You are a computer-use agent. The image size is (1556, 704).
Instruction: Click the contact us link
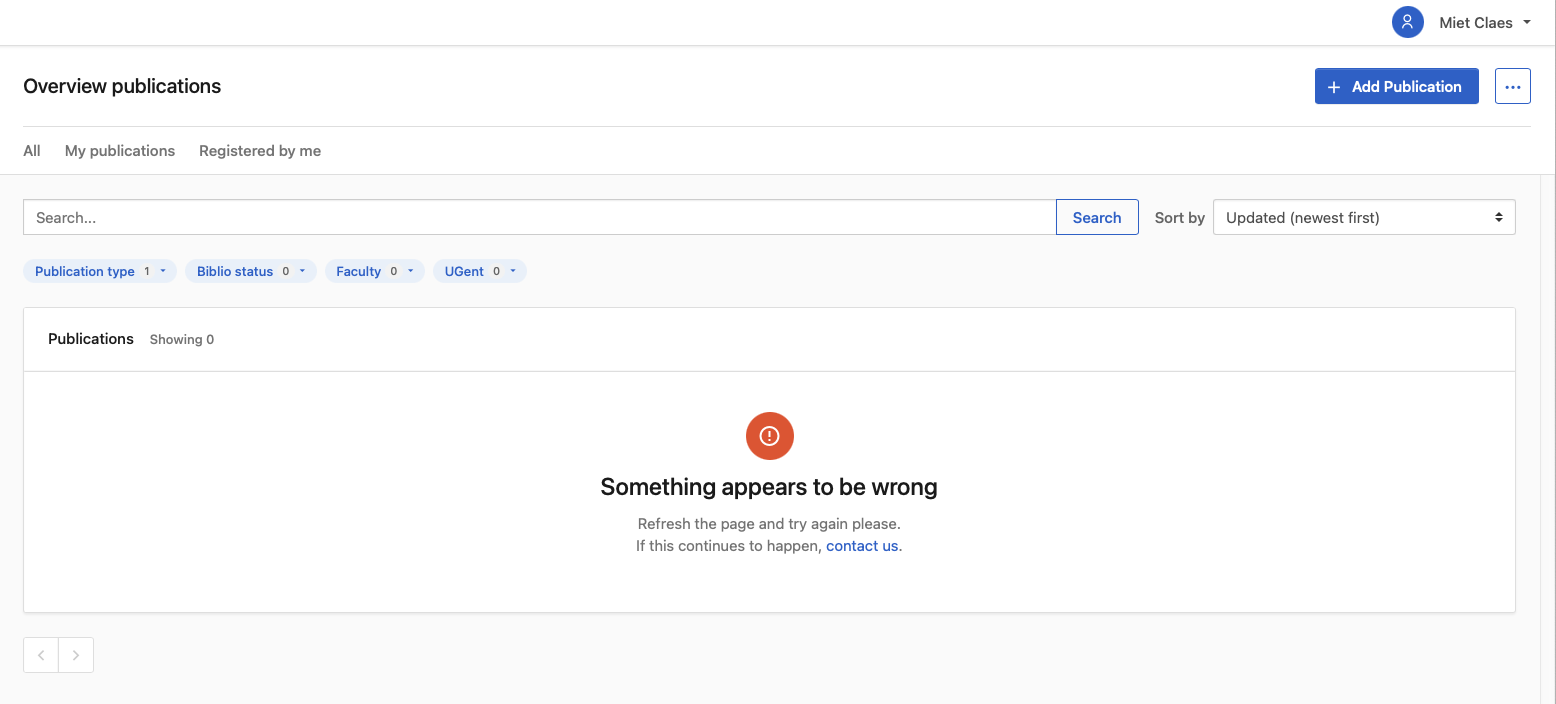[862, 546]
